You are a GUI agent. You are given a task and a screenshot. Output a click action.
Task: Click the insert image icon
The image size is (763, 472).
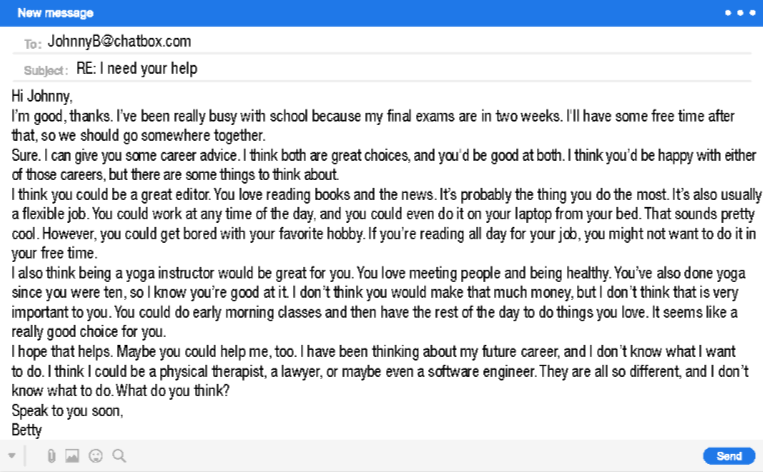[x=72, y=456]
